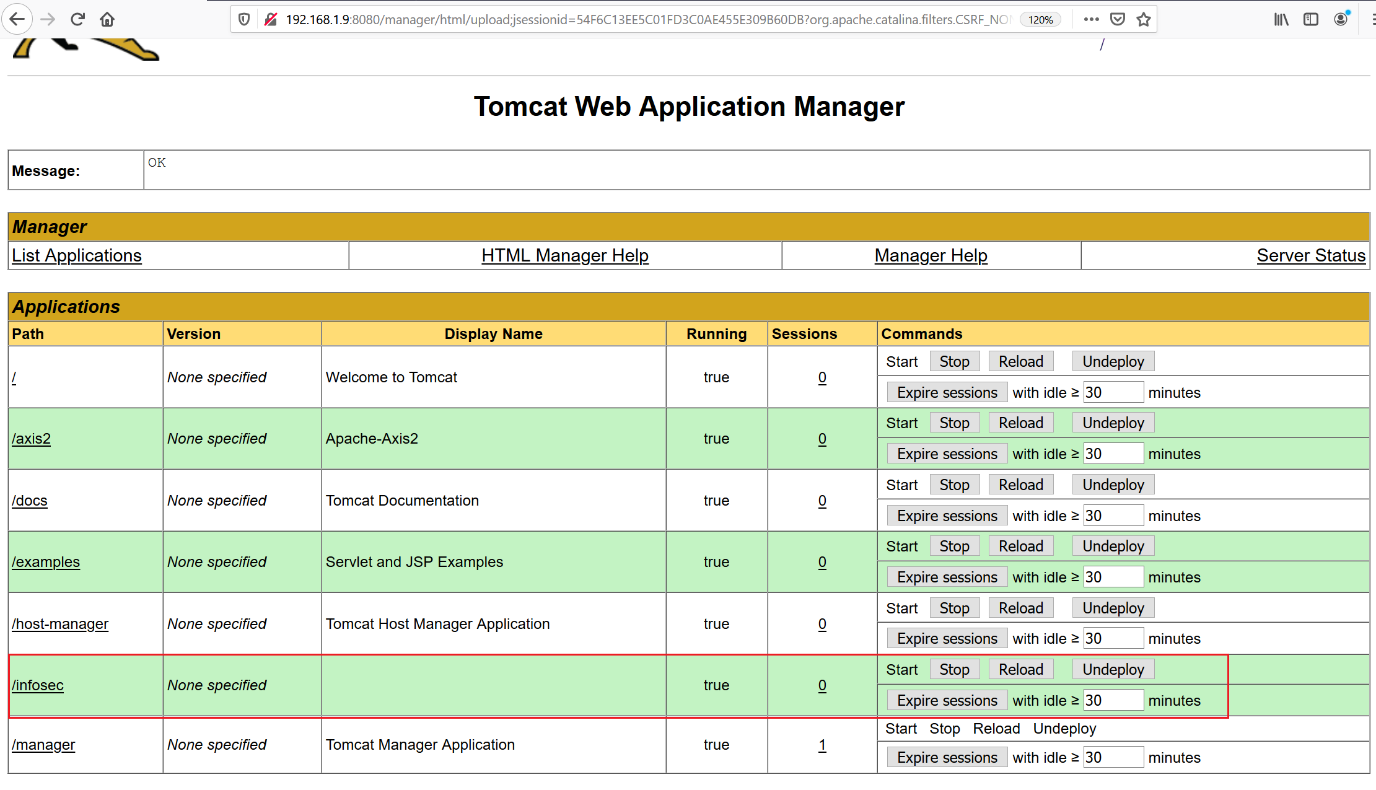
Task: Stop the /axis2 application
Action: [954, 423]
